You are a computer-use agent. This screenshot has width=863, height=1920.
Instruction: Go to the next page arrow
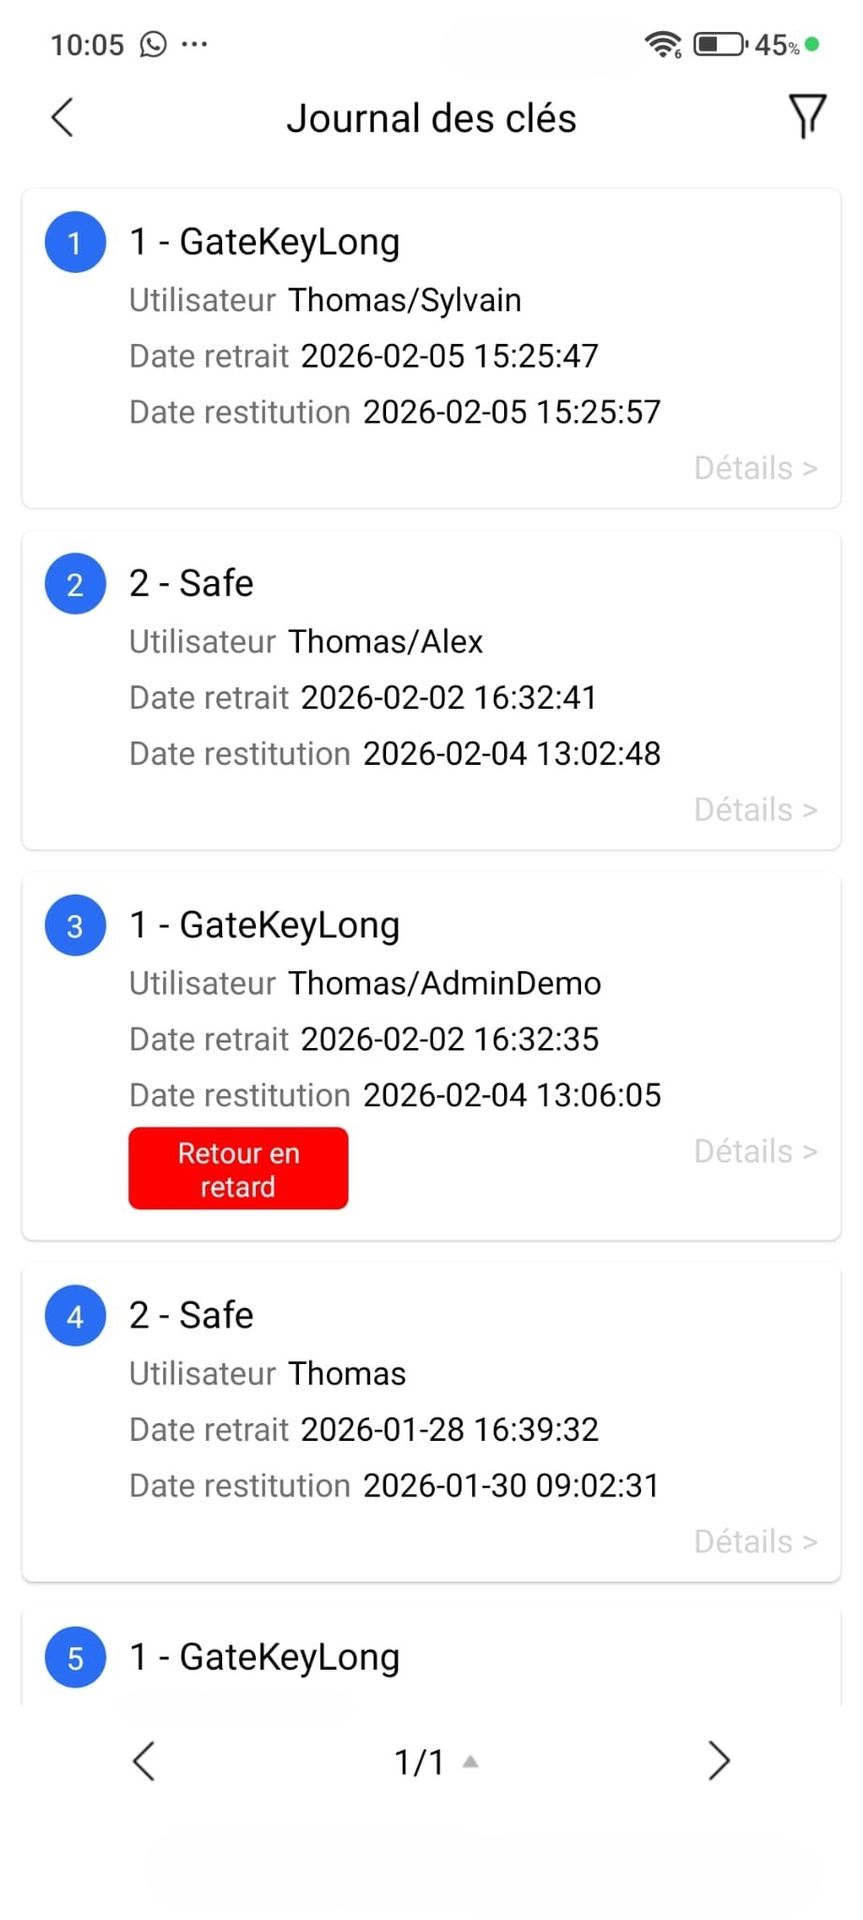pos(718,1761)
